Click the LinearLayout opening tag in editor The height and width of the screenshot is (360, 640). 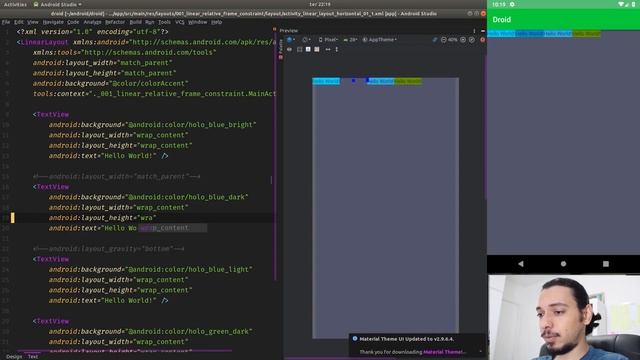pos(44,42)
